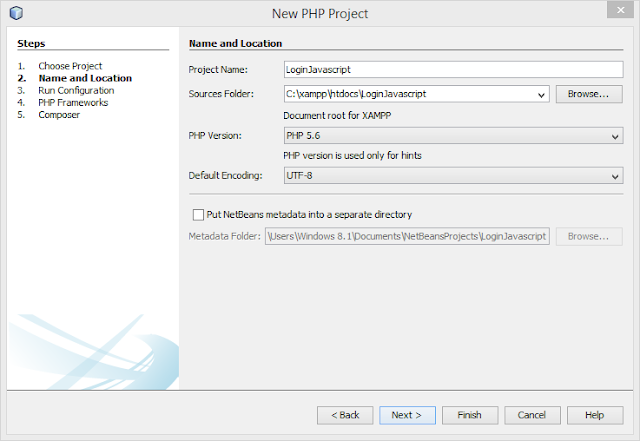
Task: Click the Steps panel heading
Action: [x=31, y=44]
